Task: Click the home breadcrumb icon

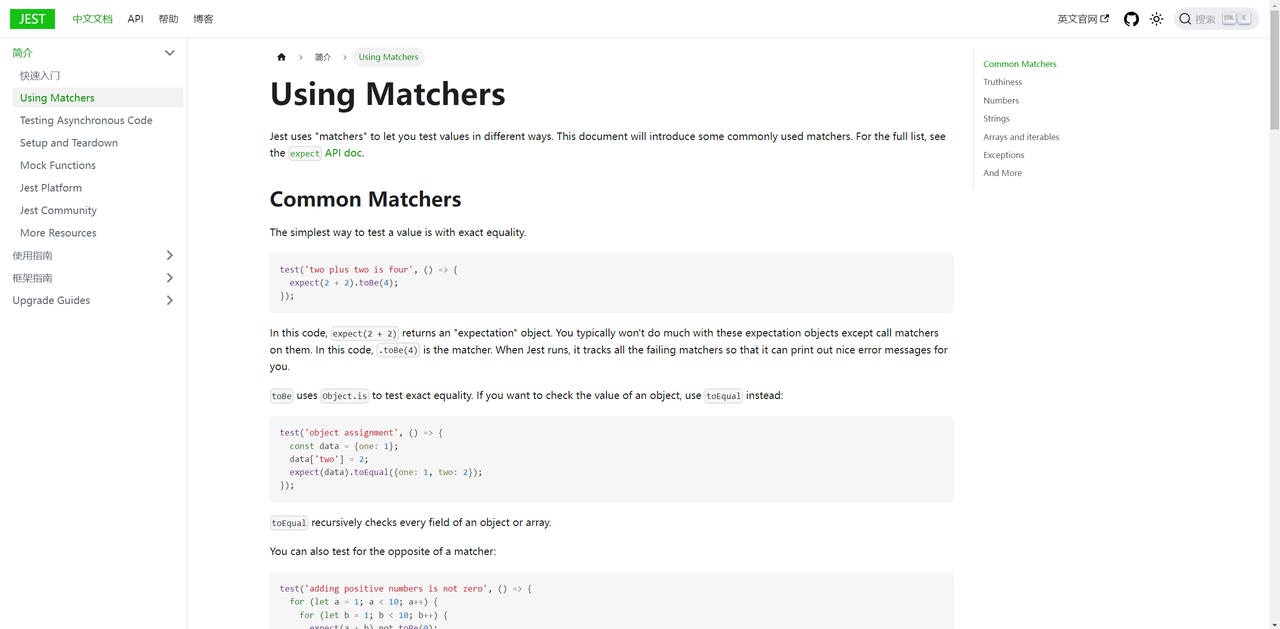Action: (282, 57)
